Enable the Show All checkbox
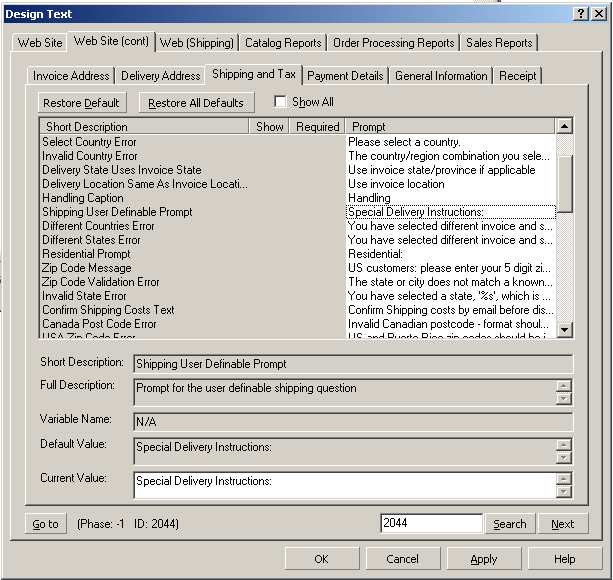Viewport: 613px width, 580px height. pos(281,102)
